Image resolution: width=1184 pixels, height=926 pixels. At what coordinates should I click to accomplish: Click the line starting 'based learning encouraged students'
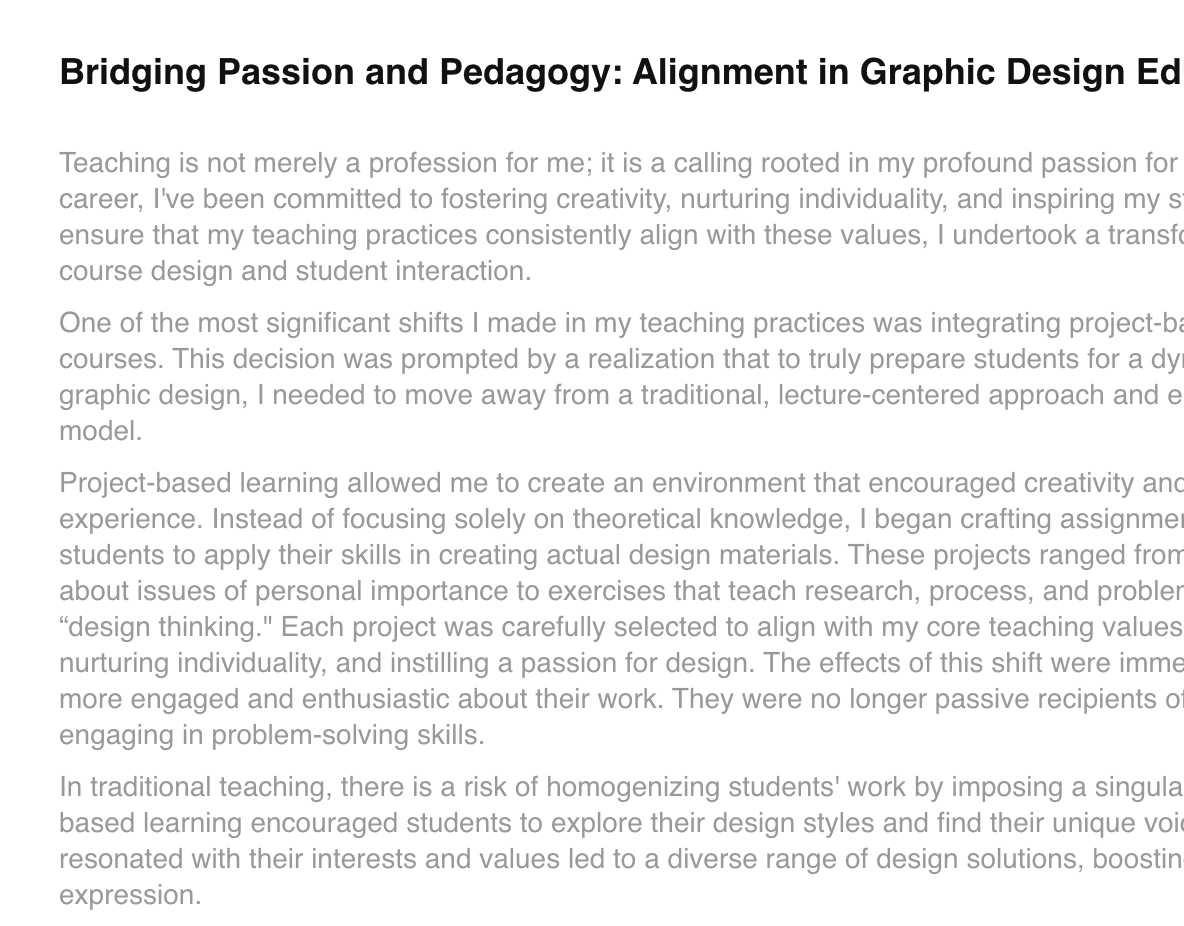click(621, 823)
